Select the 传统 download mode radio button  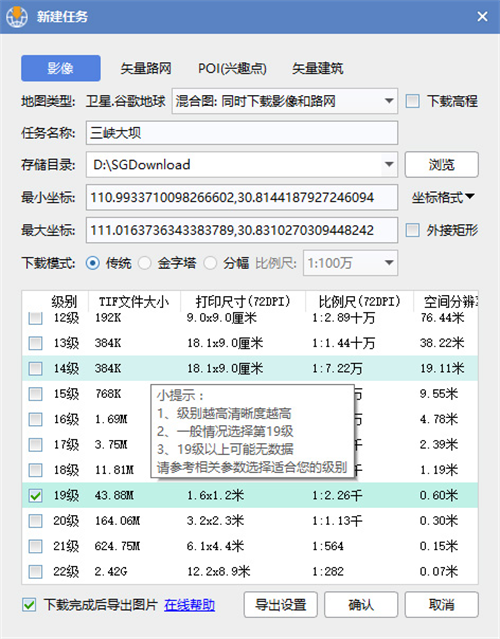tap(93, 263)
